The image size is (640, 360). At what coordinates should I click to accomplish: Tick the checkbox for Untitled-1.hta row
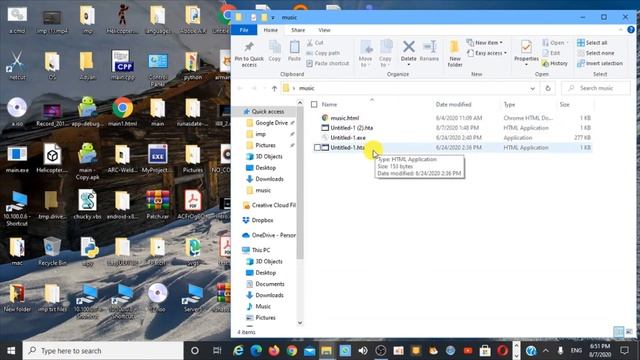point(317,147)
